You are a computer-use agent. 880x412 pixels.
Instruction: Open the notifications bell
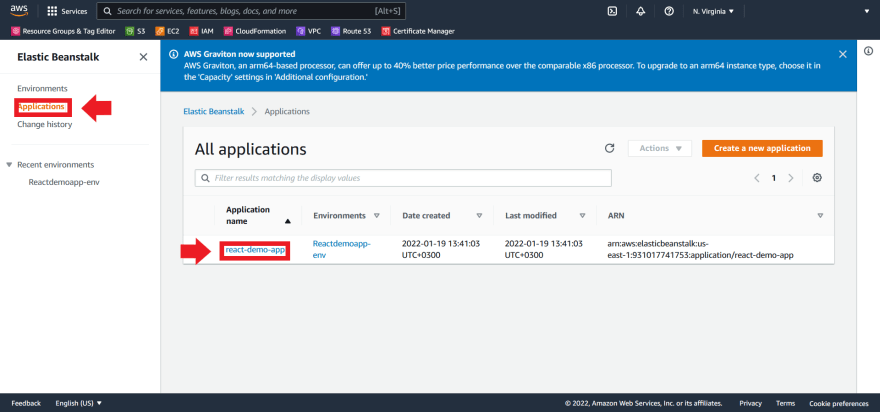tap(640, 11)
